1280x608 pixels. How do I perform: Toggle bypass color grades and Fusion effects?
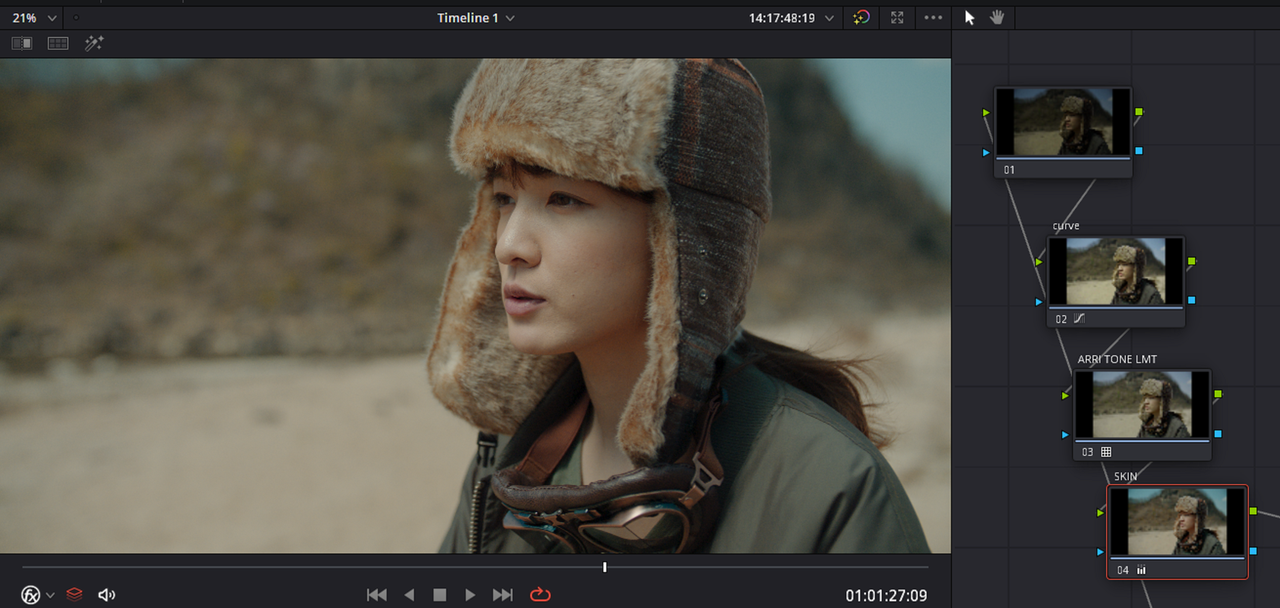click(x=861, y=18)
